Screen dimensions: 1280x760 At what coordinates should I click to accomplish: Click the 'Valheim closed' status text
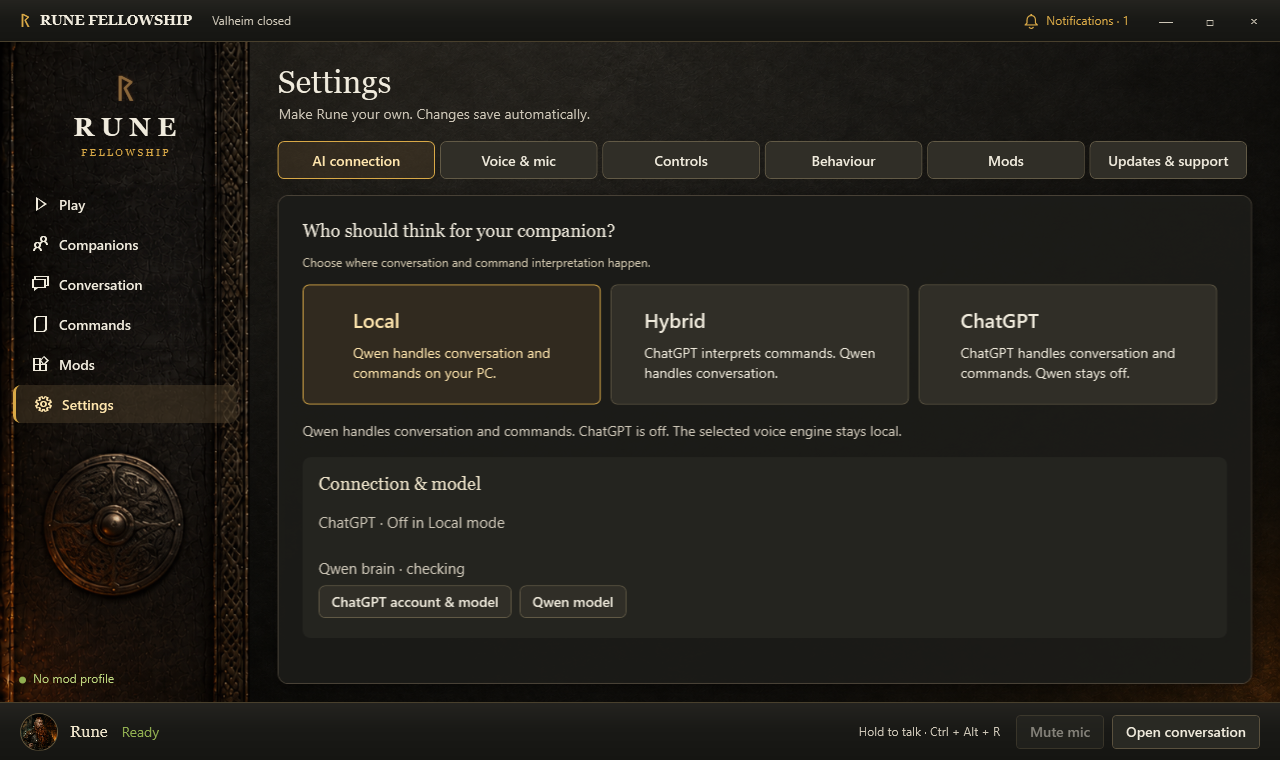coord(252,21)
